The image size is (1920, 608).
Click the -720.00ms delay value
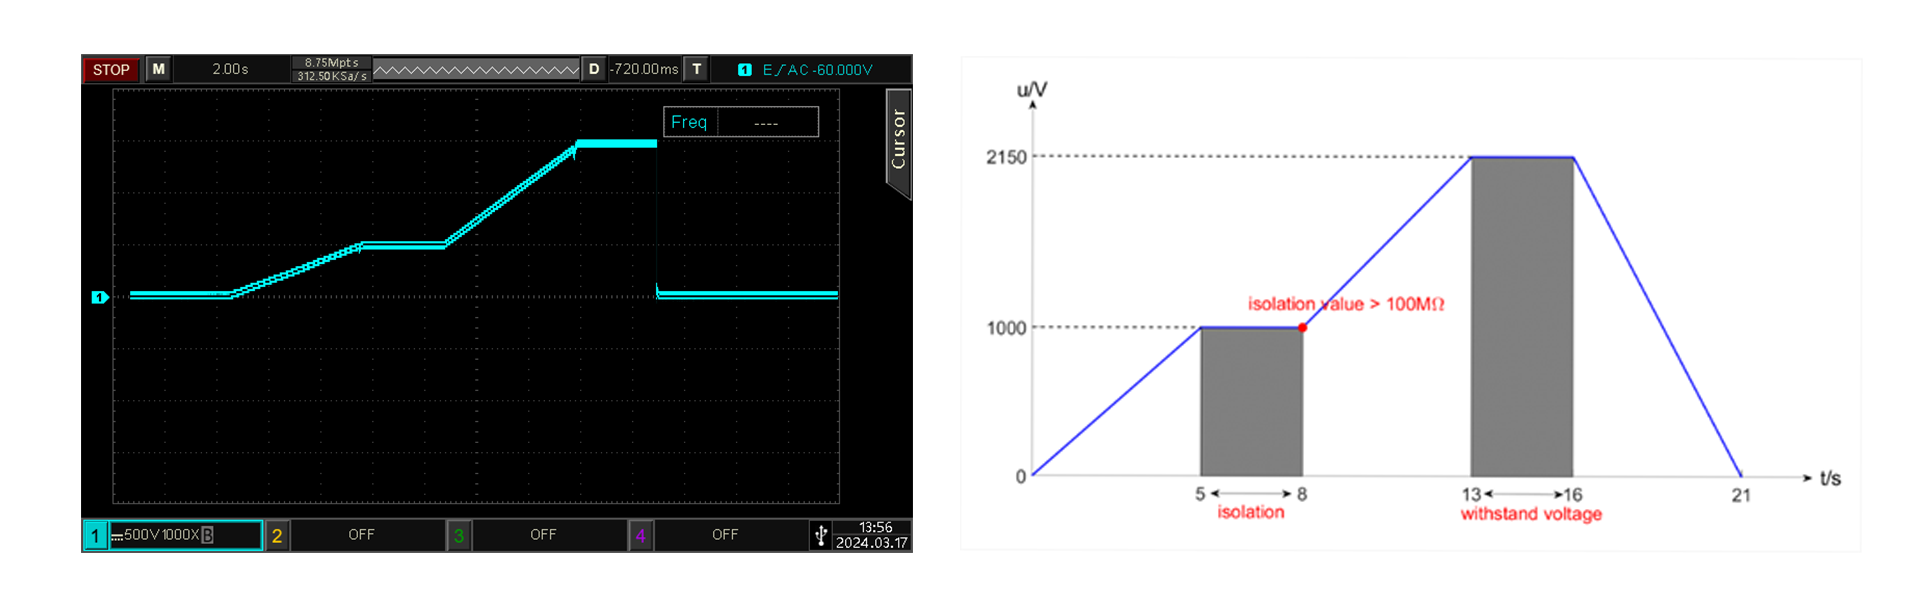coord(645,69)
